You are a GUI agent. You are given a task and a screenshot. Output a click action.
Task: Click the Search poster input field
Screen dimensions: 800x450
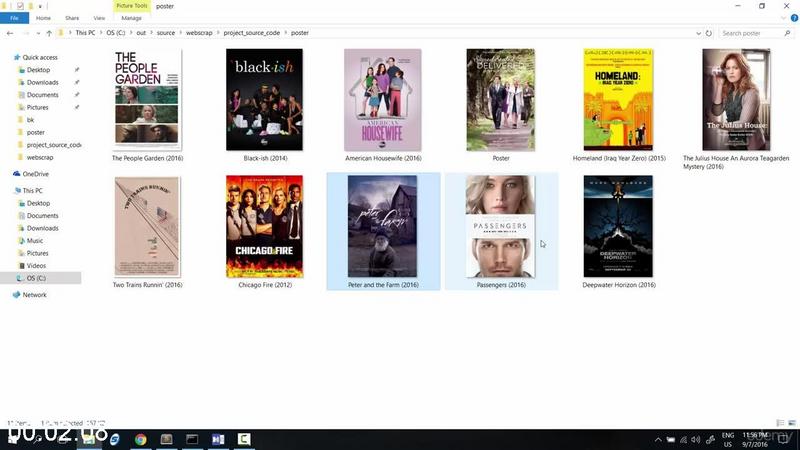pos(751,33)
